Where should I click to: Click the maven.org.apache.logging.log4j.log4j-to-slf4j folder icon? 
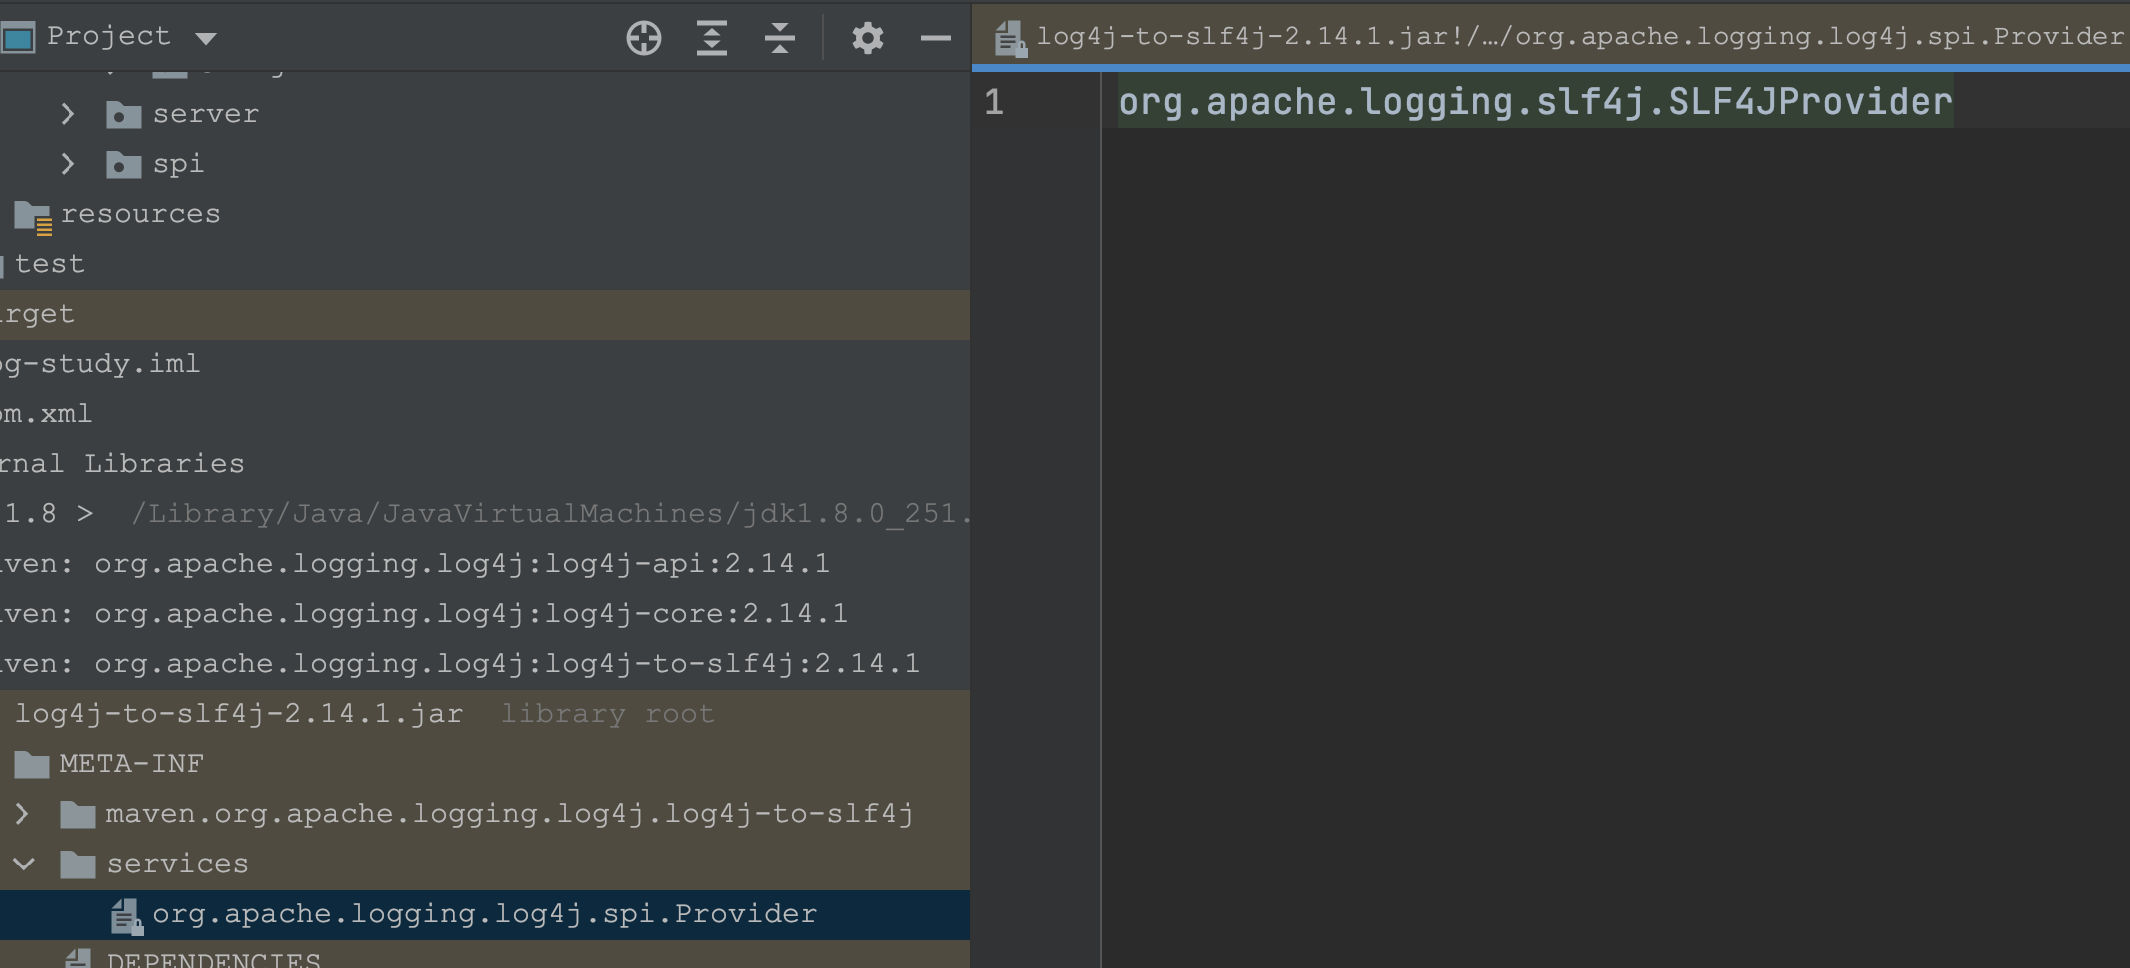(78, 815)
